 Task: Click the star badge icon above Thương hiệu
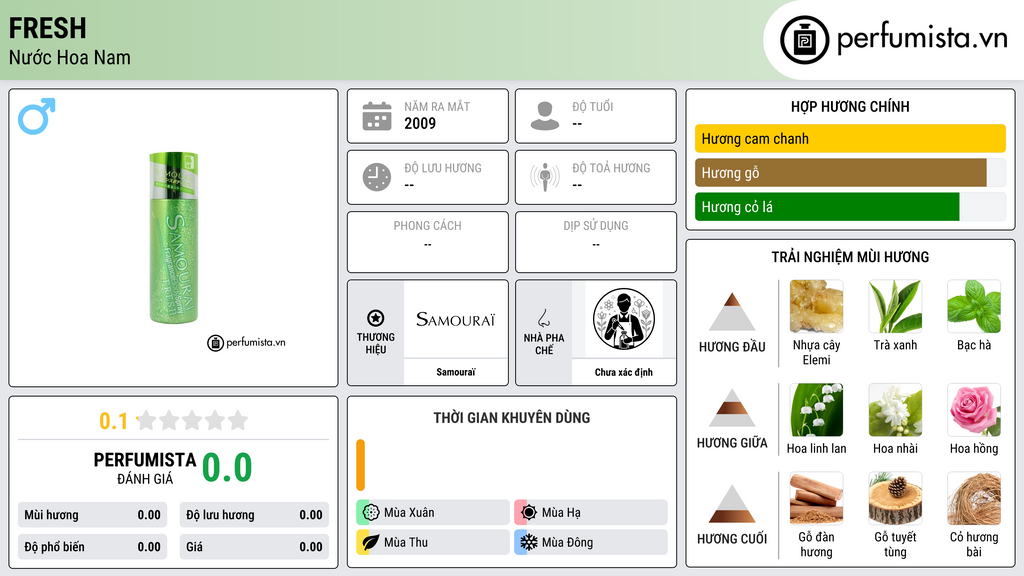376,318
